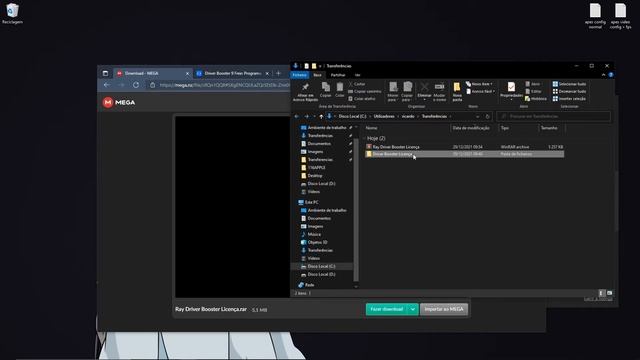Open Reciclagem bin on desktop
The width and height of the screenshot is (640, 360).
pyautogui.click(x=12, y=13)
